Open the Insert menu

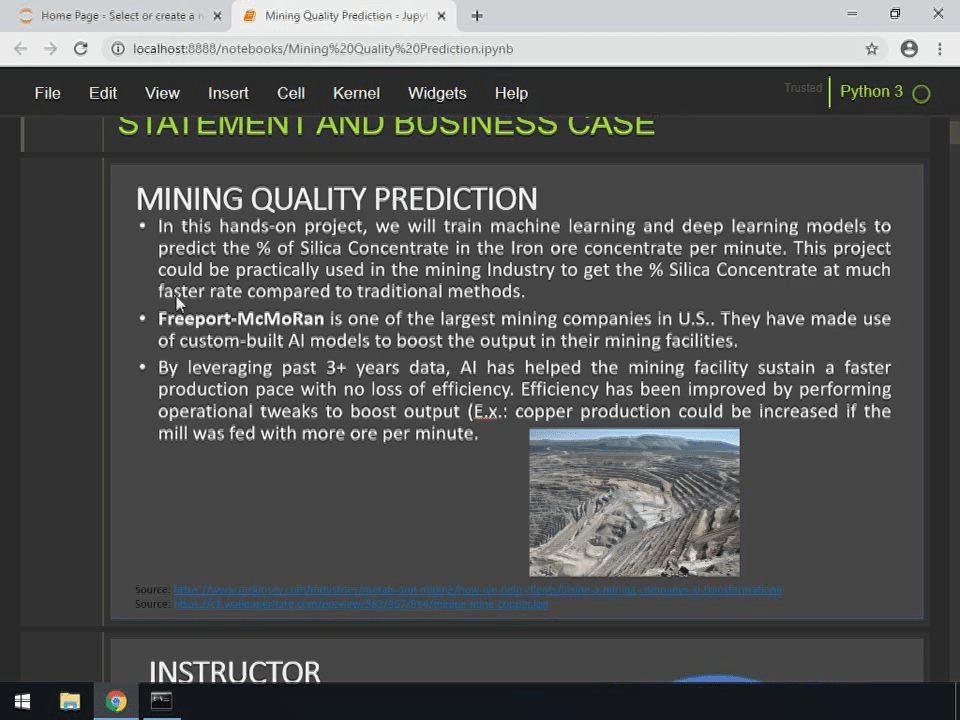(x=228, y=93)
